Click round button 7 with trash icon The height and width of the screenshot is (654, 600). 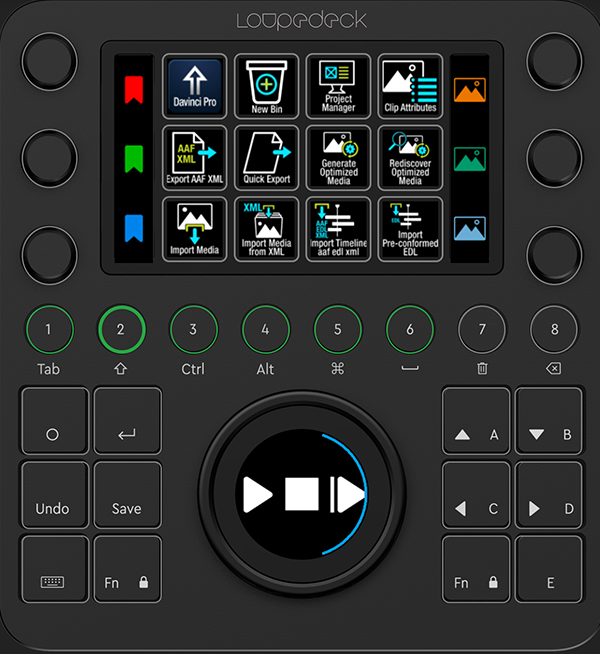click(x=482, y=330)
